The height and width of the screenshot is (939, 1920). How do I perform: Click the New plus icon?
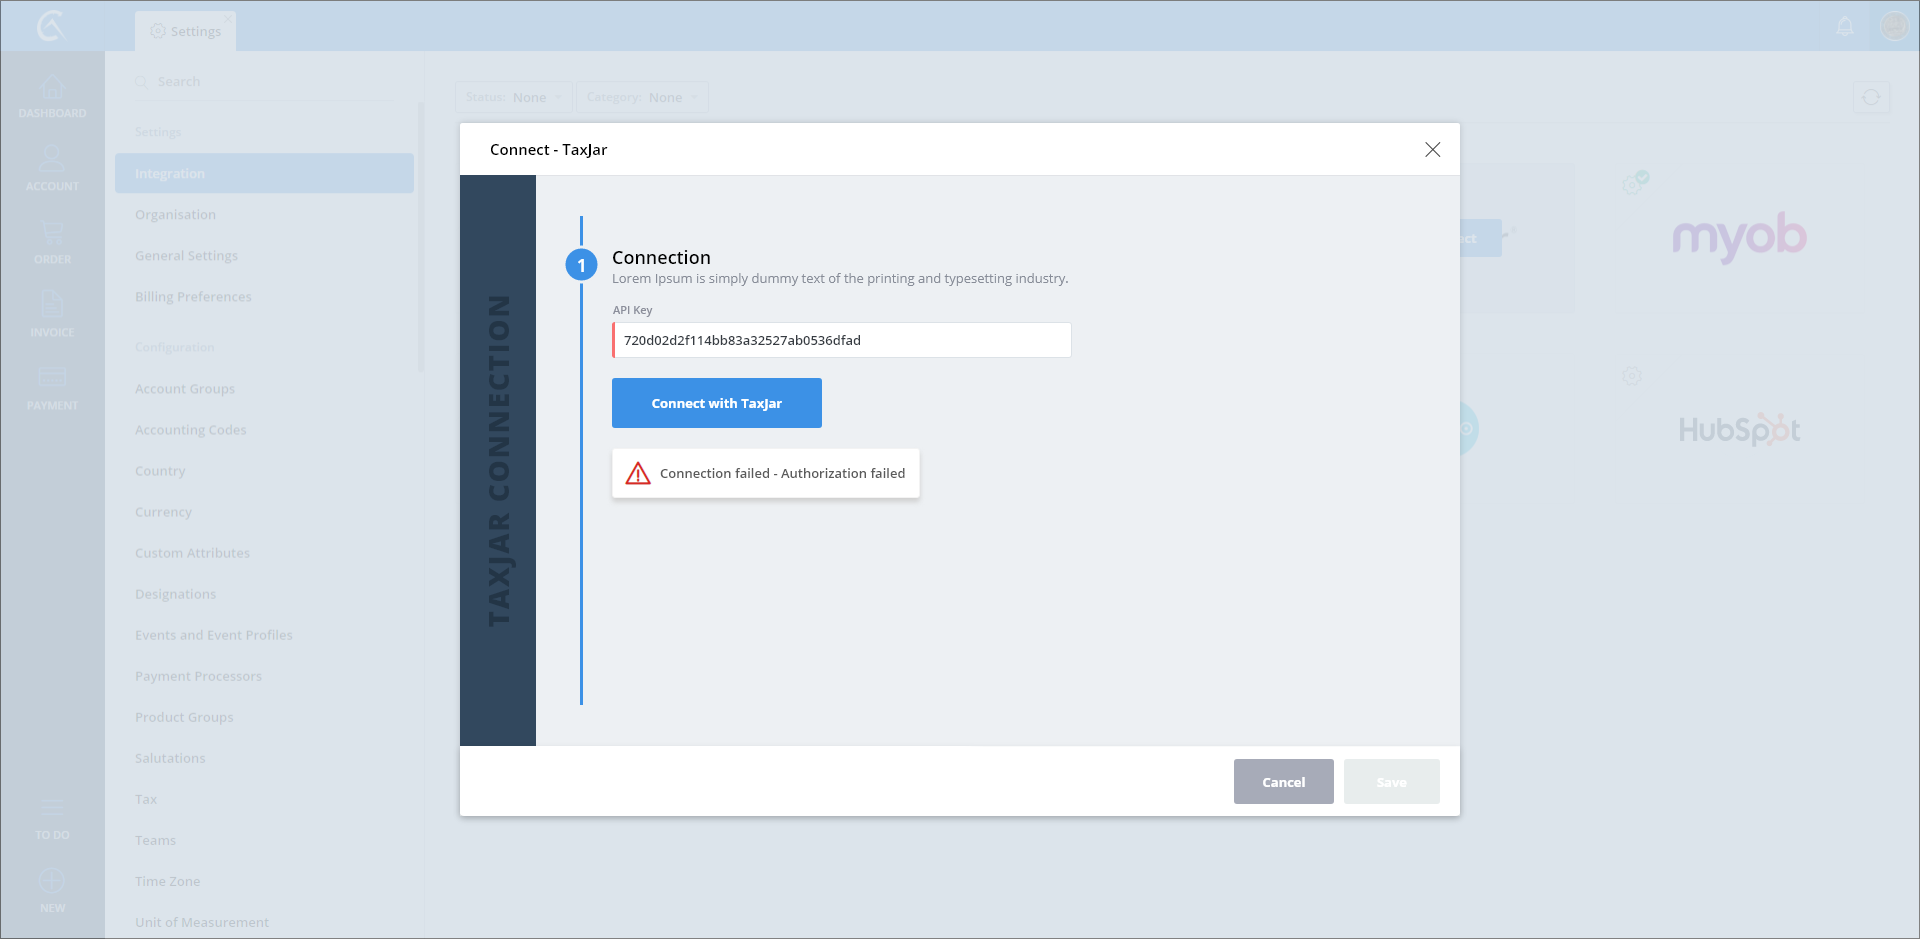point(52,882)
